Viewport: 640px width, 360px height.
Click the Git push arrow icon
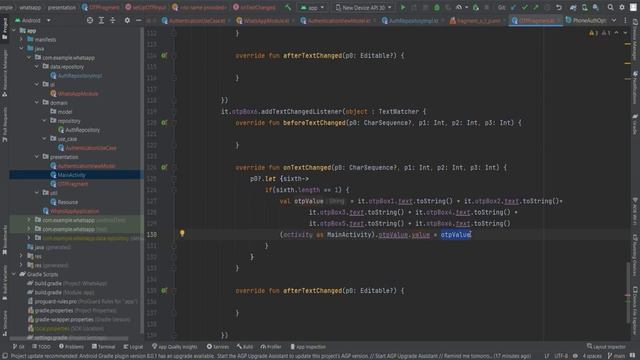(x=536, y=7)
